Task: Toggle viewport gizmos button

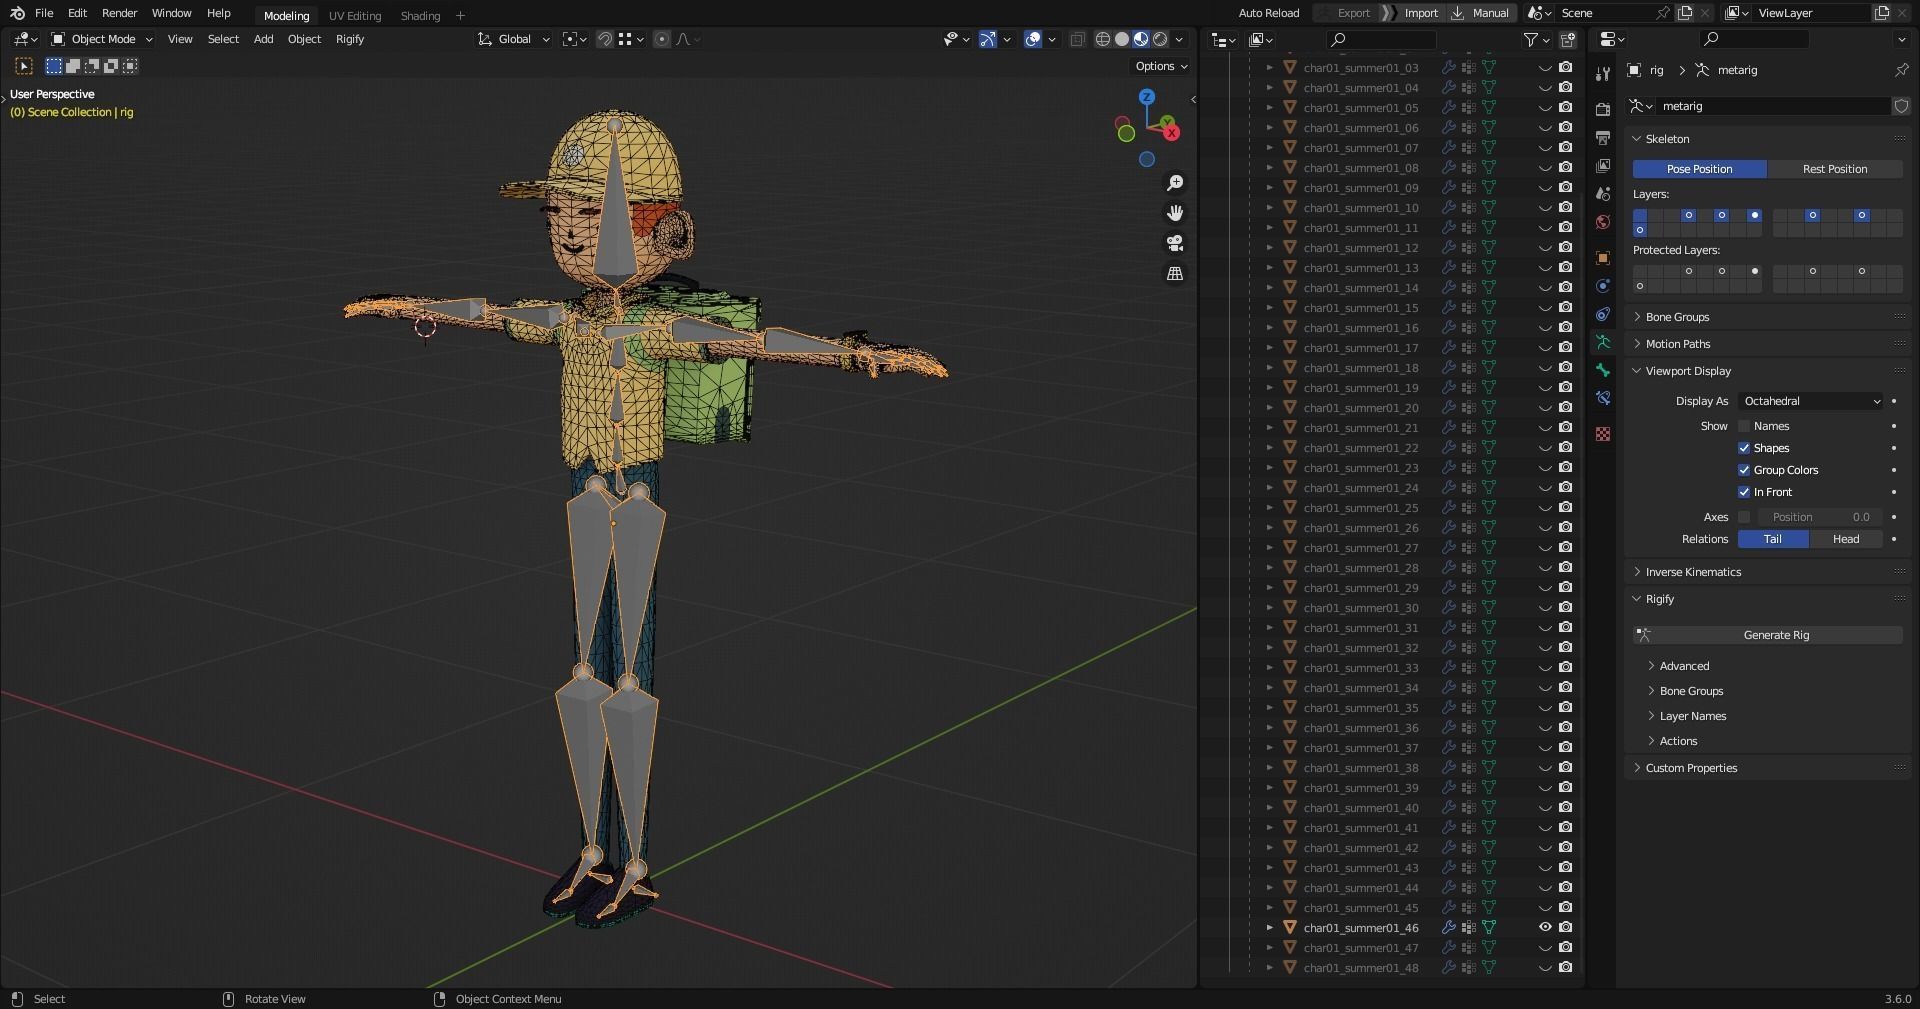Action: (987, 39)
